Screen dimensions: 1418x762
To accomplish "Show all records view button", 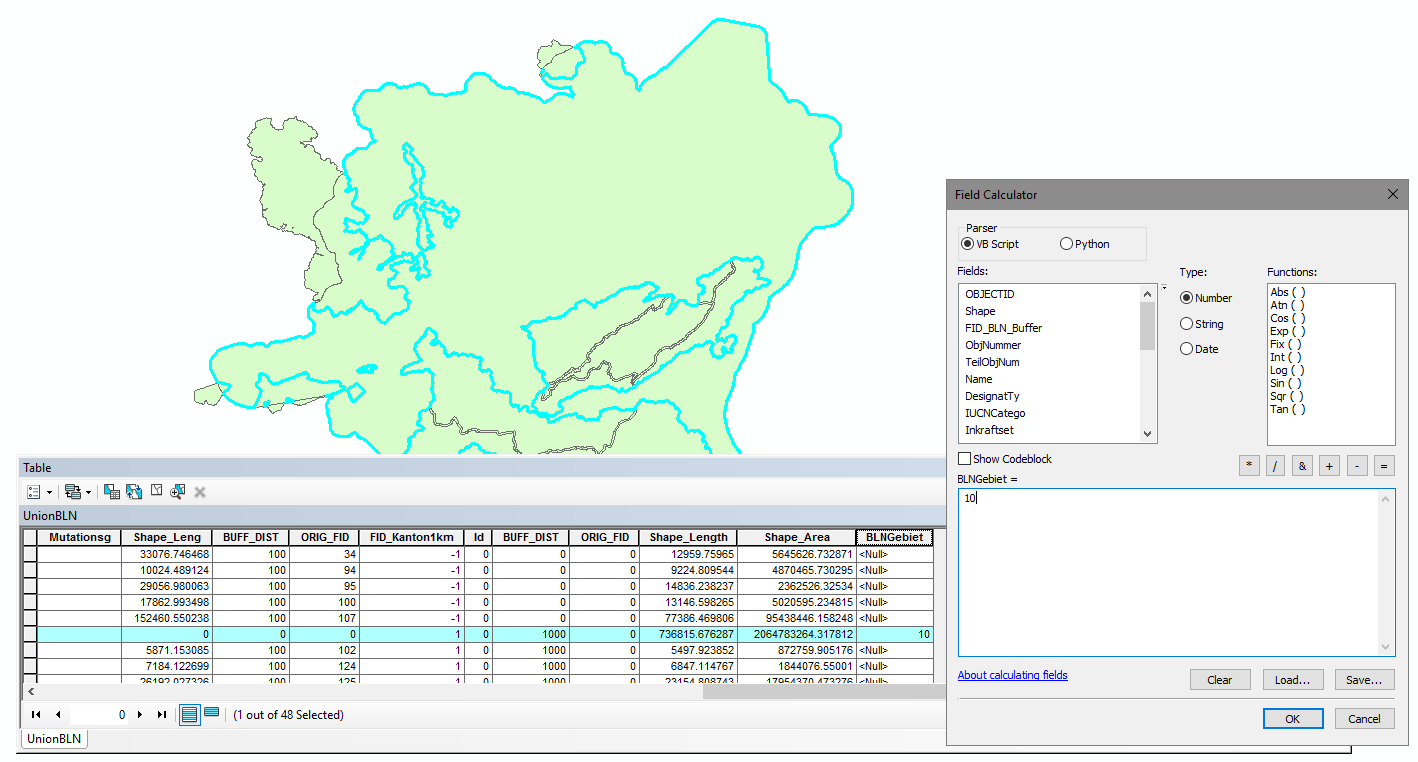I will click(189, 714).
